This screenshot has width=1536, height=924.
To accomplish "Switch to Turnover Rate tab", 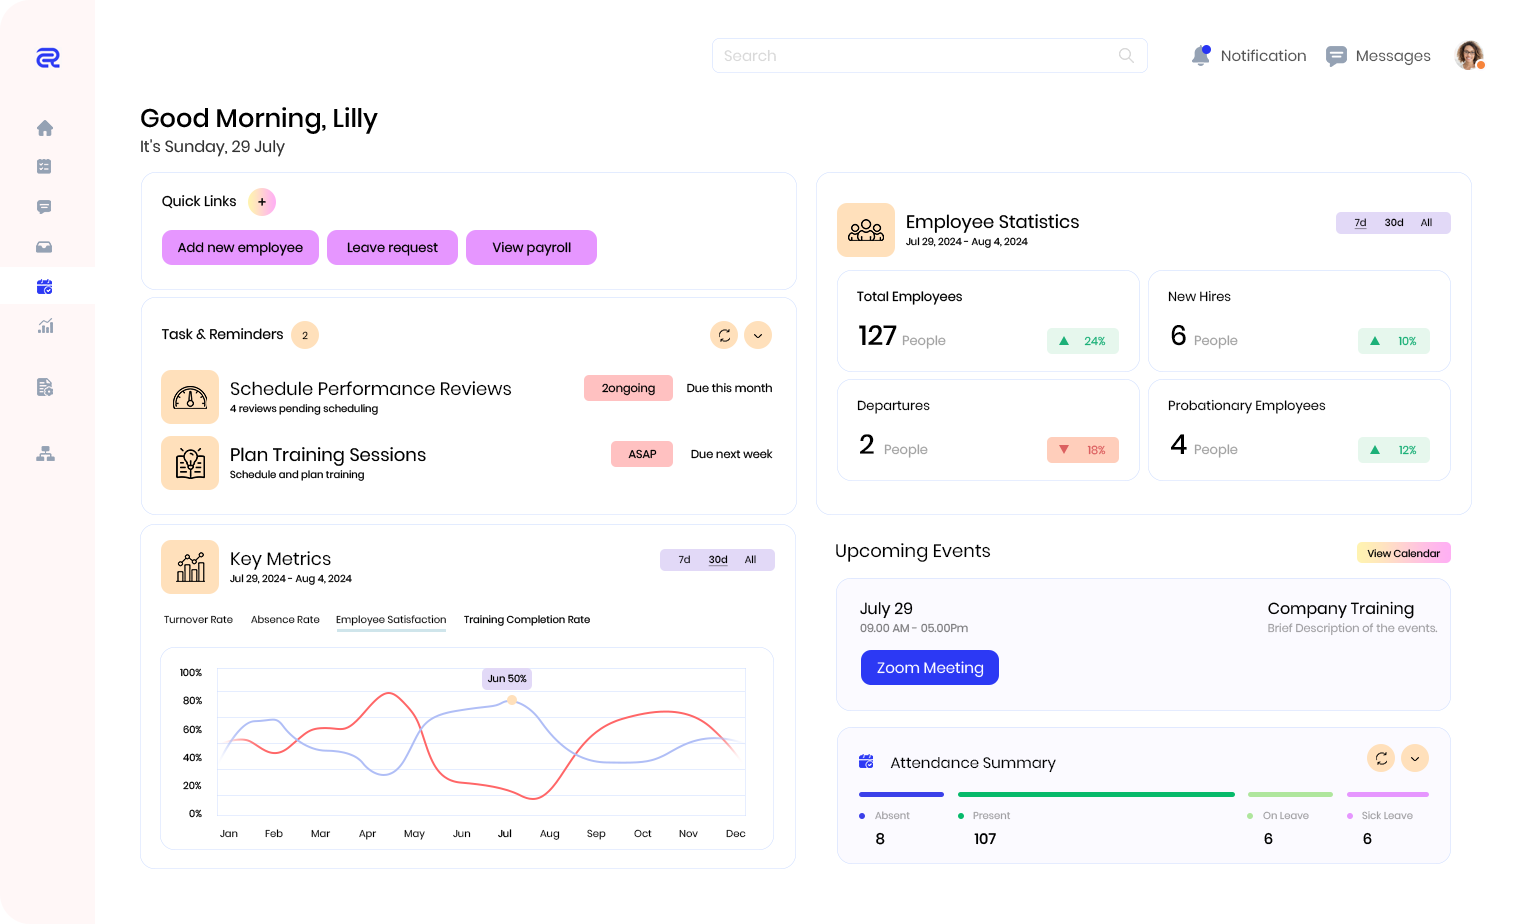I will (198, 620).
